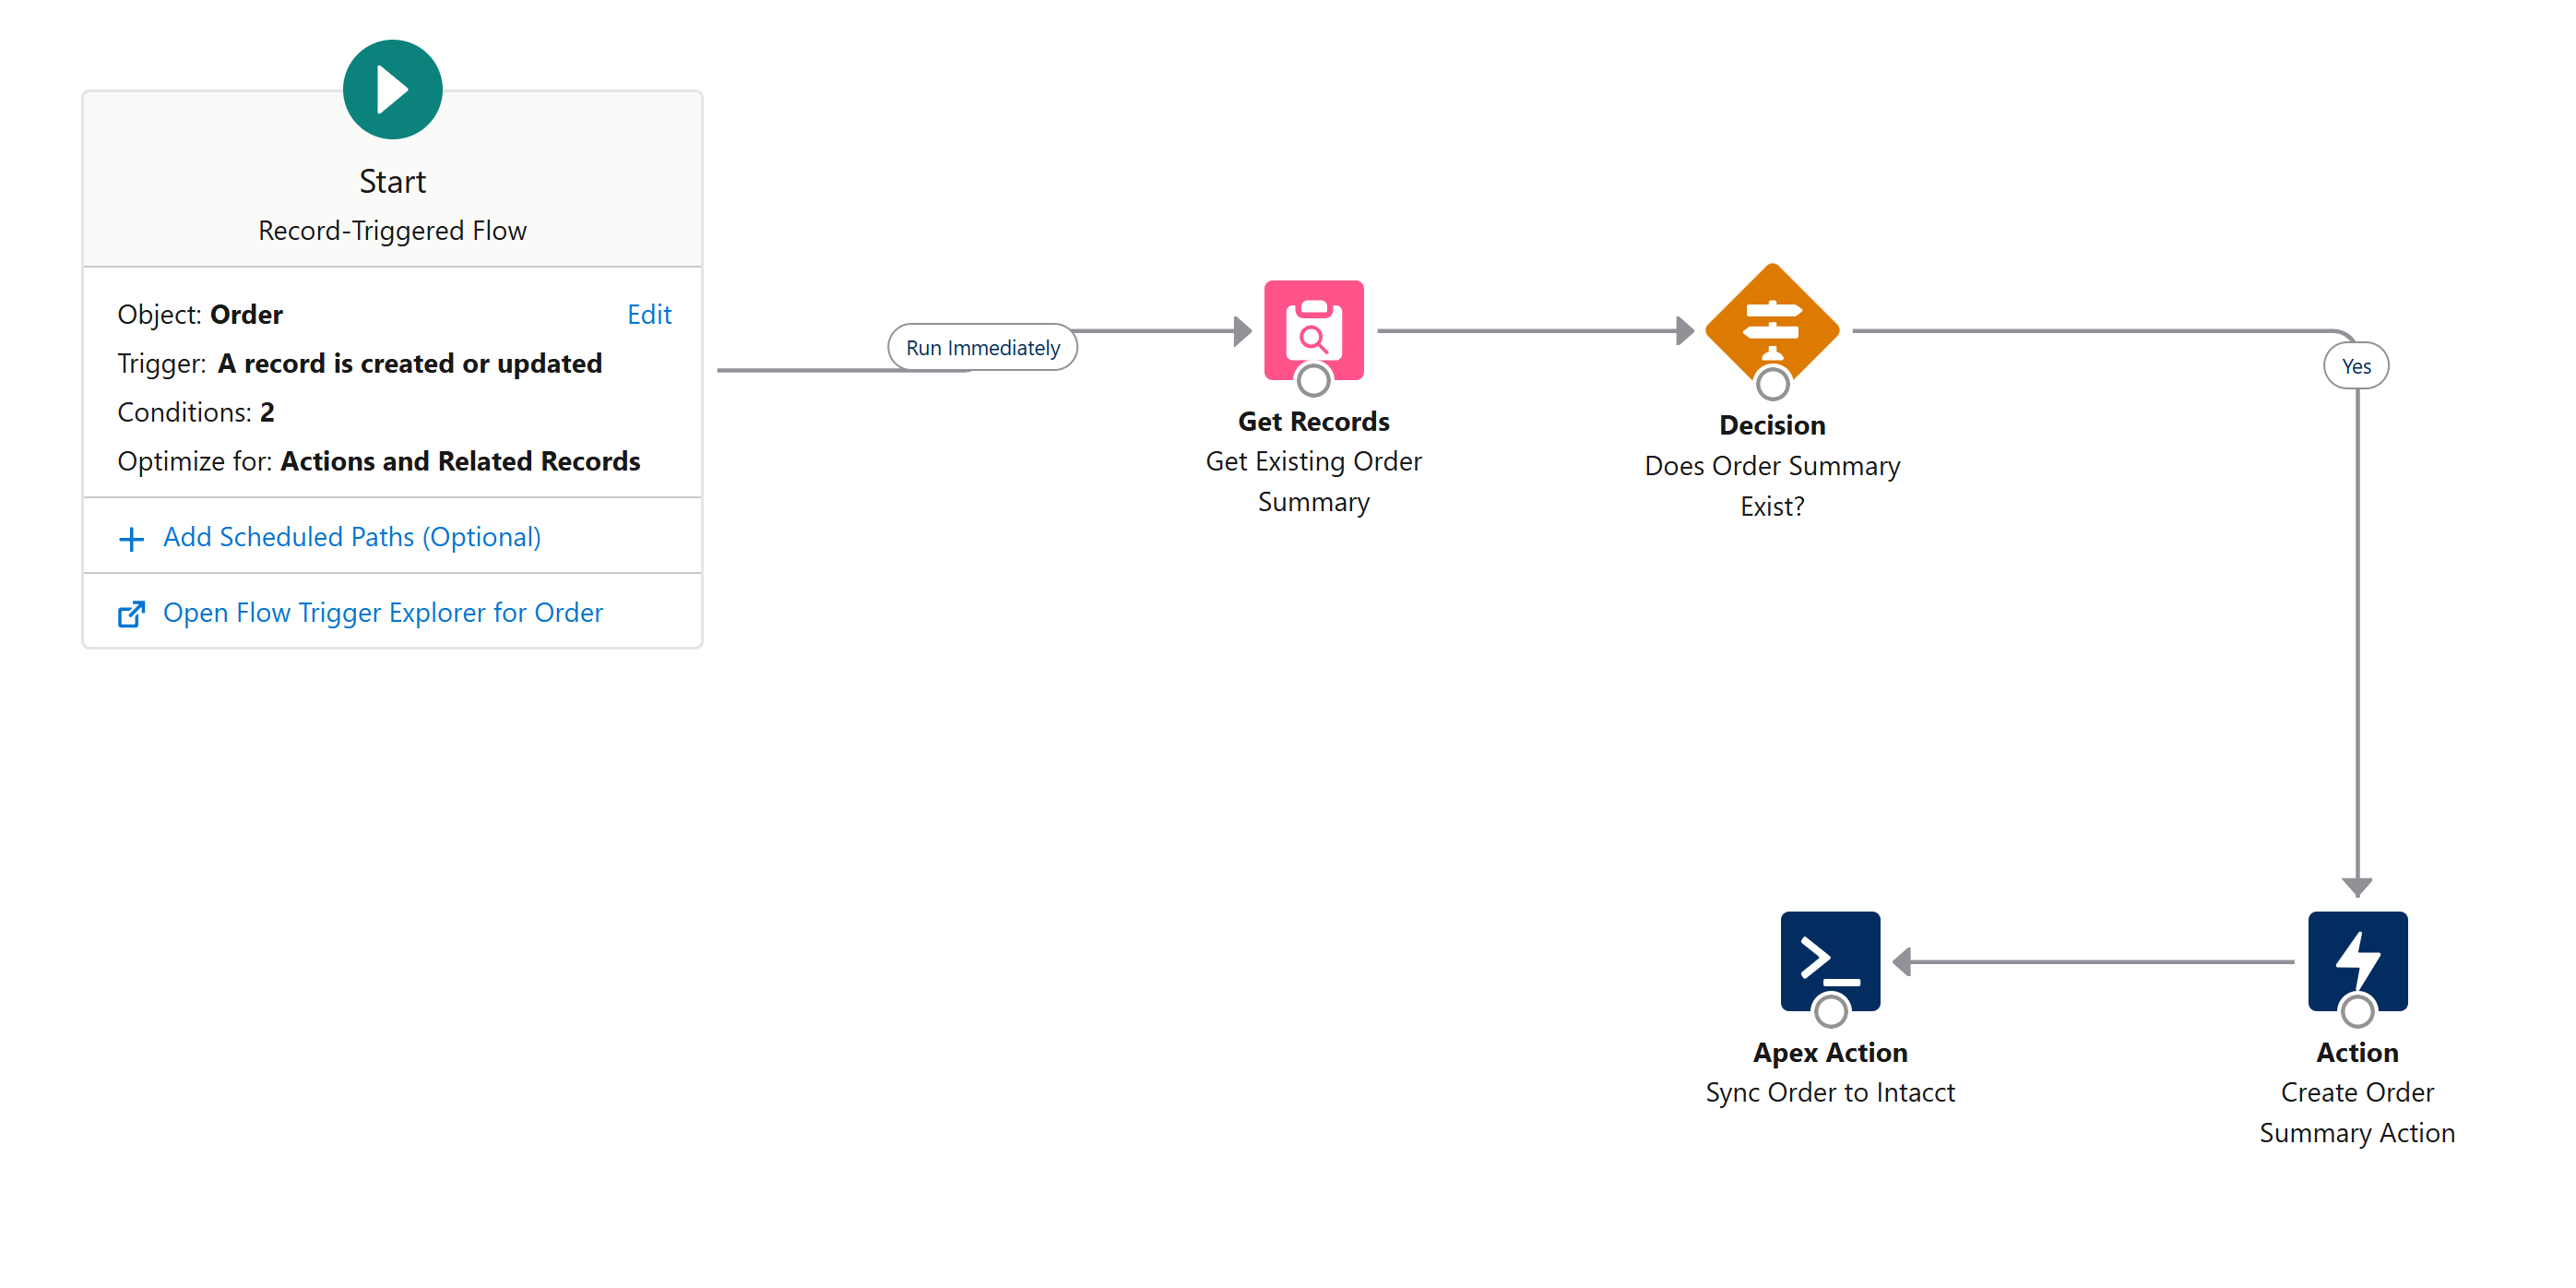This screenshot has width=2576, height=1288.
Task: Click Edit link next to Object Order
Action: click(649, 314)
